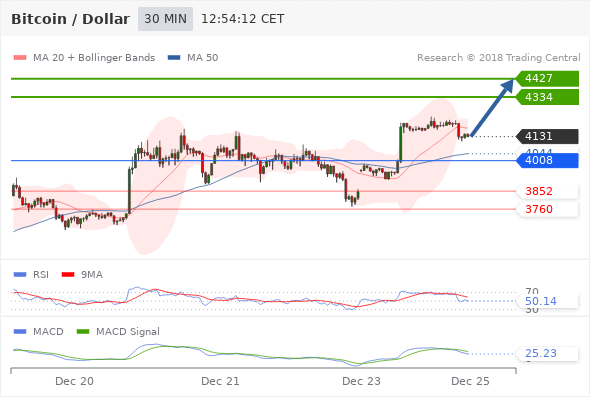This screenshot has height=400, width=590.
Task: Click the Dec 20 date label
Action: click(75, 381)
